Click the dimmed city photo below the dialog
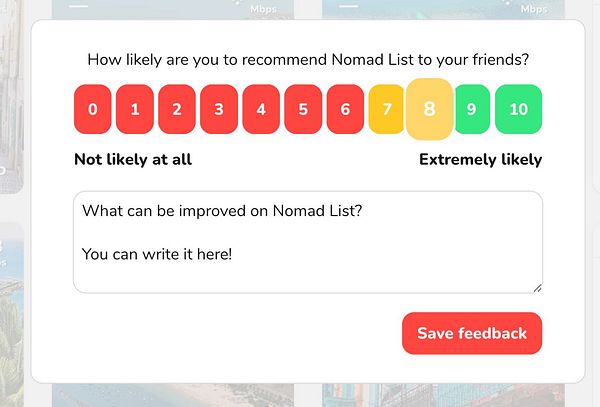 (170, 395)
